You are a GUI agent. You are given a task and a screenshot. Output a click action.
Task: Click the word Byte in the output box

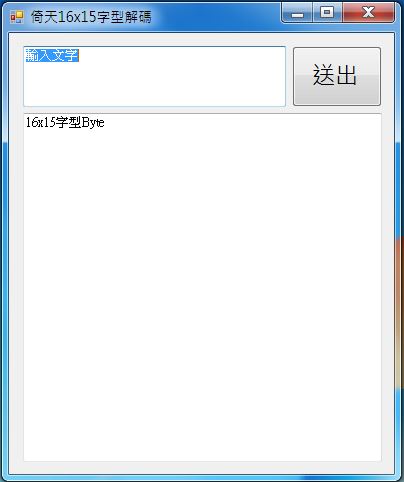pos(93,123)
